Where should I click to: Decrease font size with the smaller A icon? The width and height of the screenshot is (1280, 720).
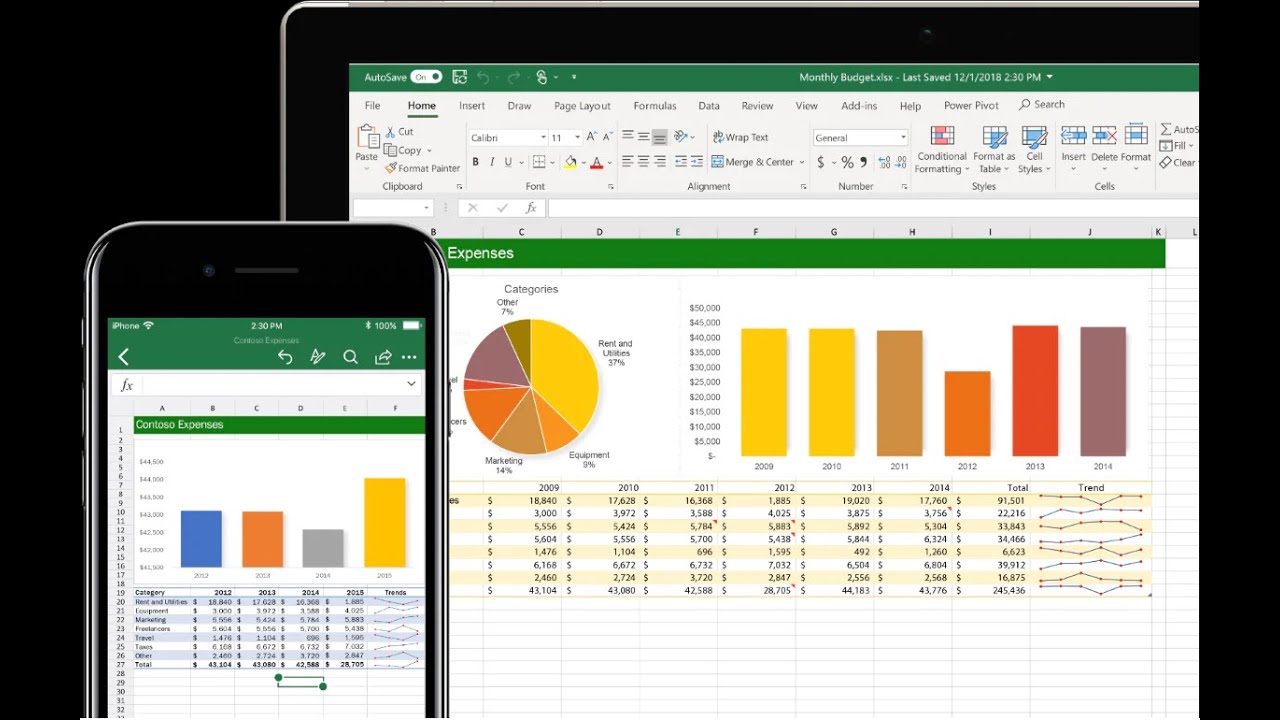pos(606,137)
